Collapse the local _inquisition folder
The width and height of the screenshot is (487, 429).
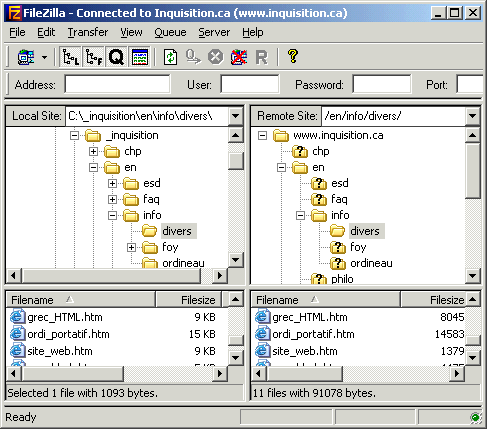74,135
